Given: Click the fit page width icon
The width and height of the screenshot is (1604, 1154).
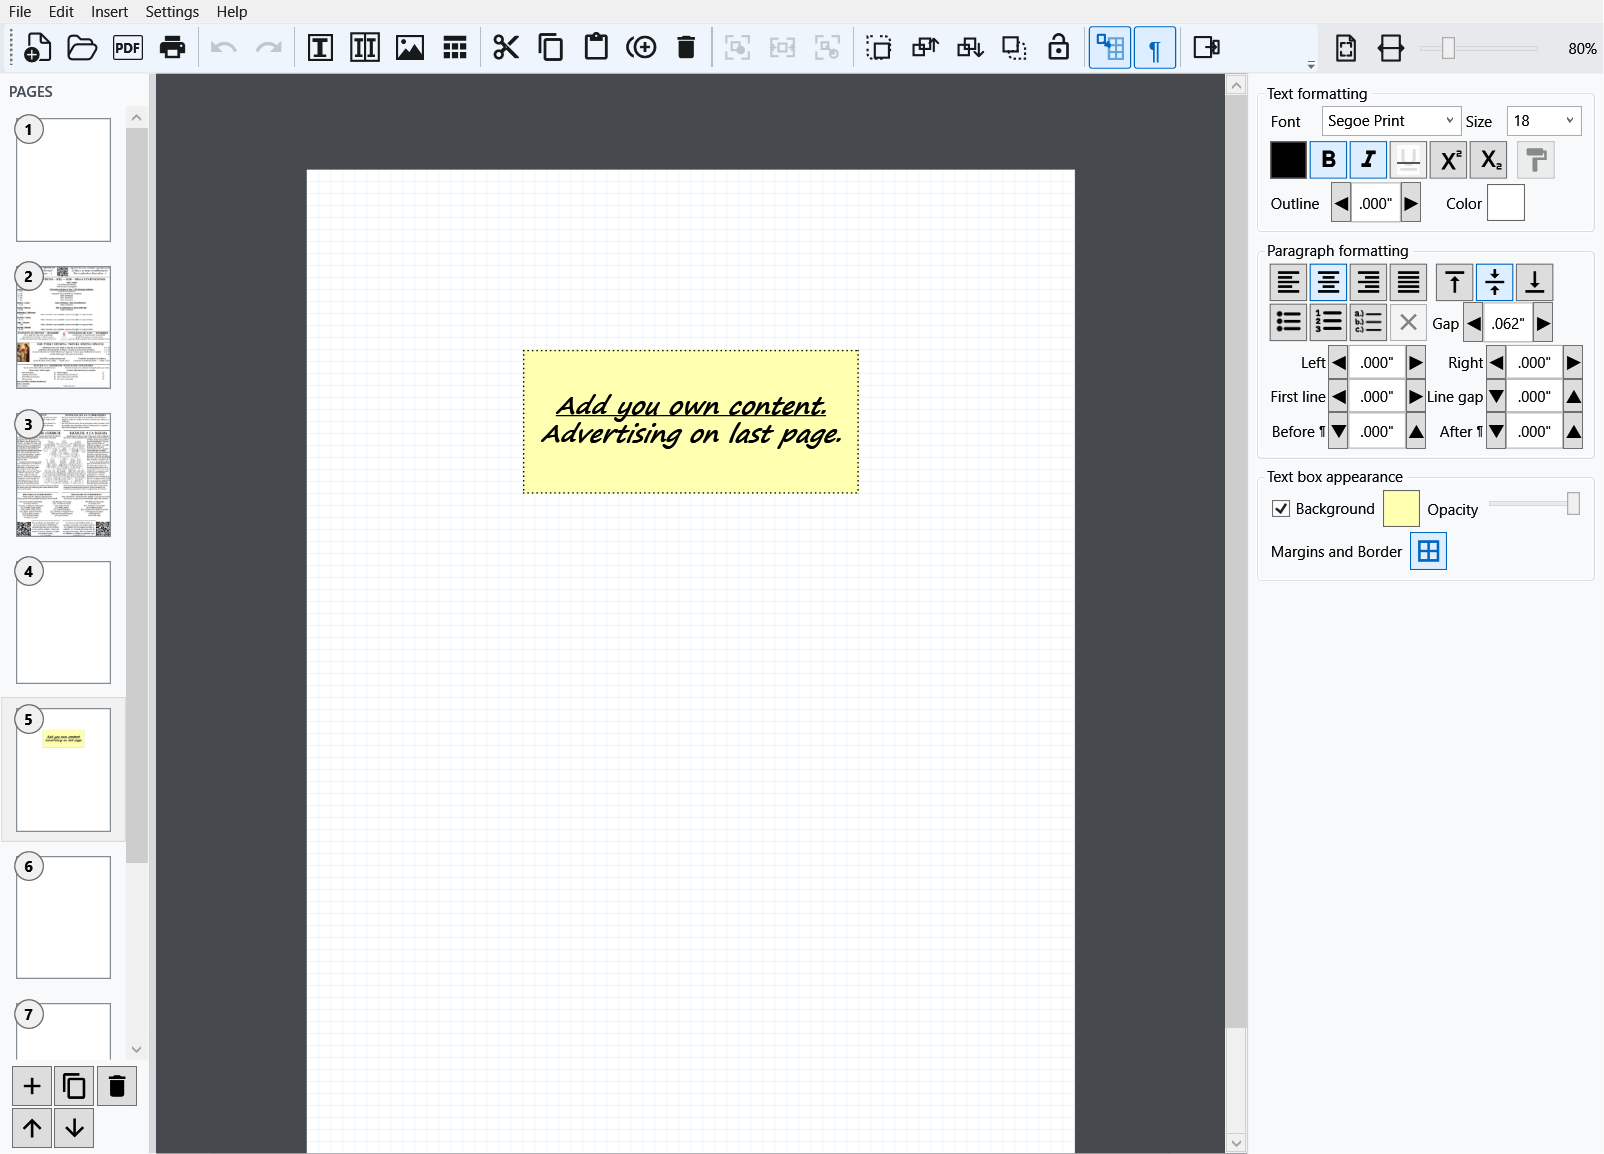Looking at the screenshot, I should coord(1391,47).
